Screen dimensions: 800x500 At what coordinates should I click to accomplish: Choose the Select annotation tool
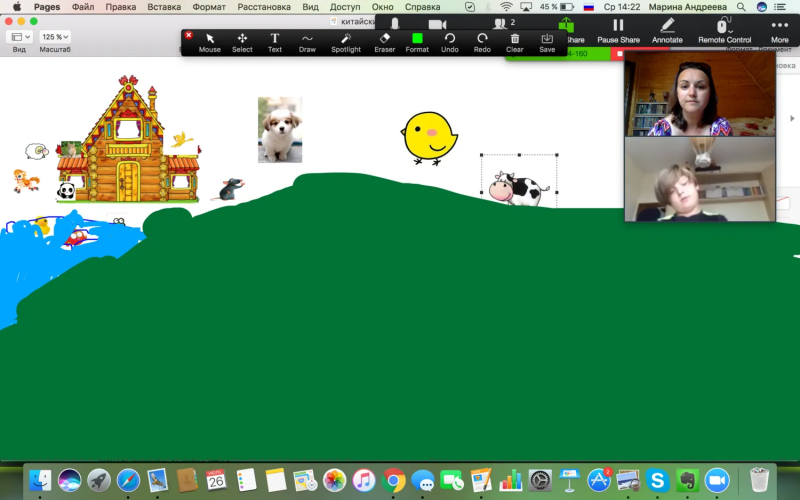click(x=242, y=42)
